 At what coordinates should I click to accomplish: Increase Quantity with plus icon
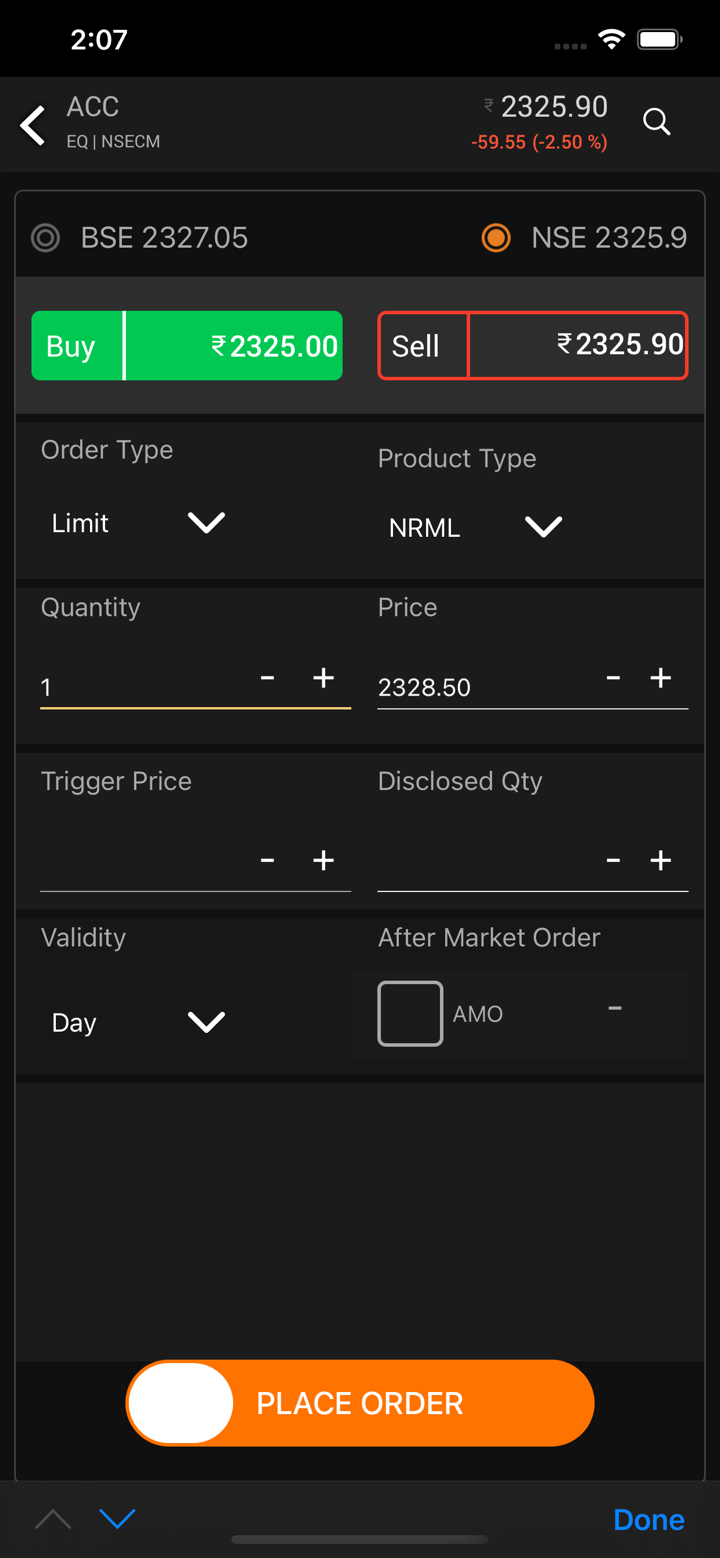point(323,678)
